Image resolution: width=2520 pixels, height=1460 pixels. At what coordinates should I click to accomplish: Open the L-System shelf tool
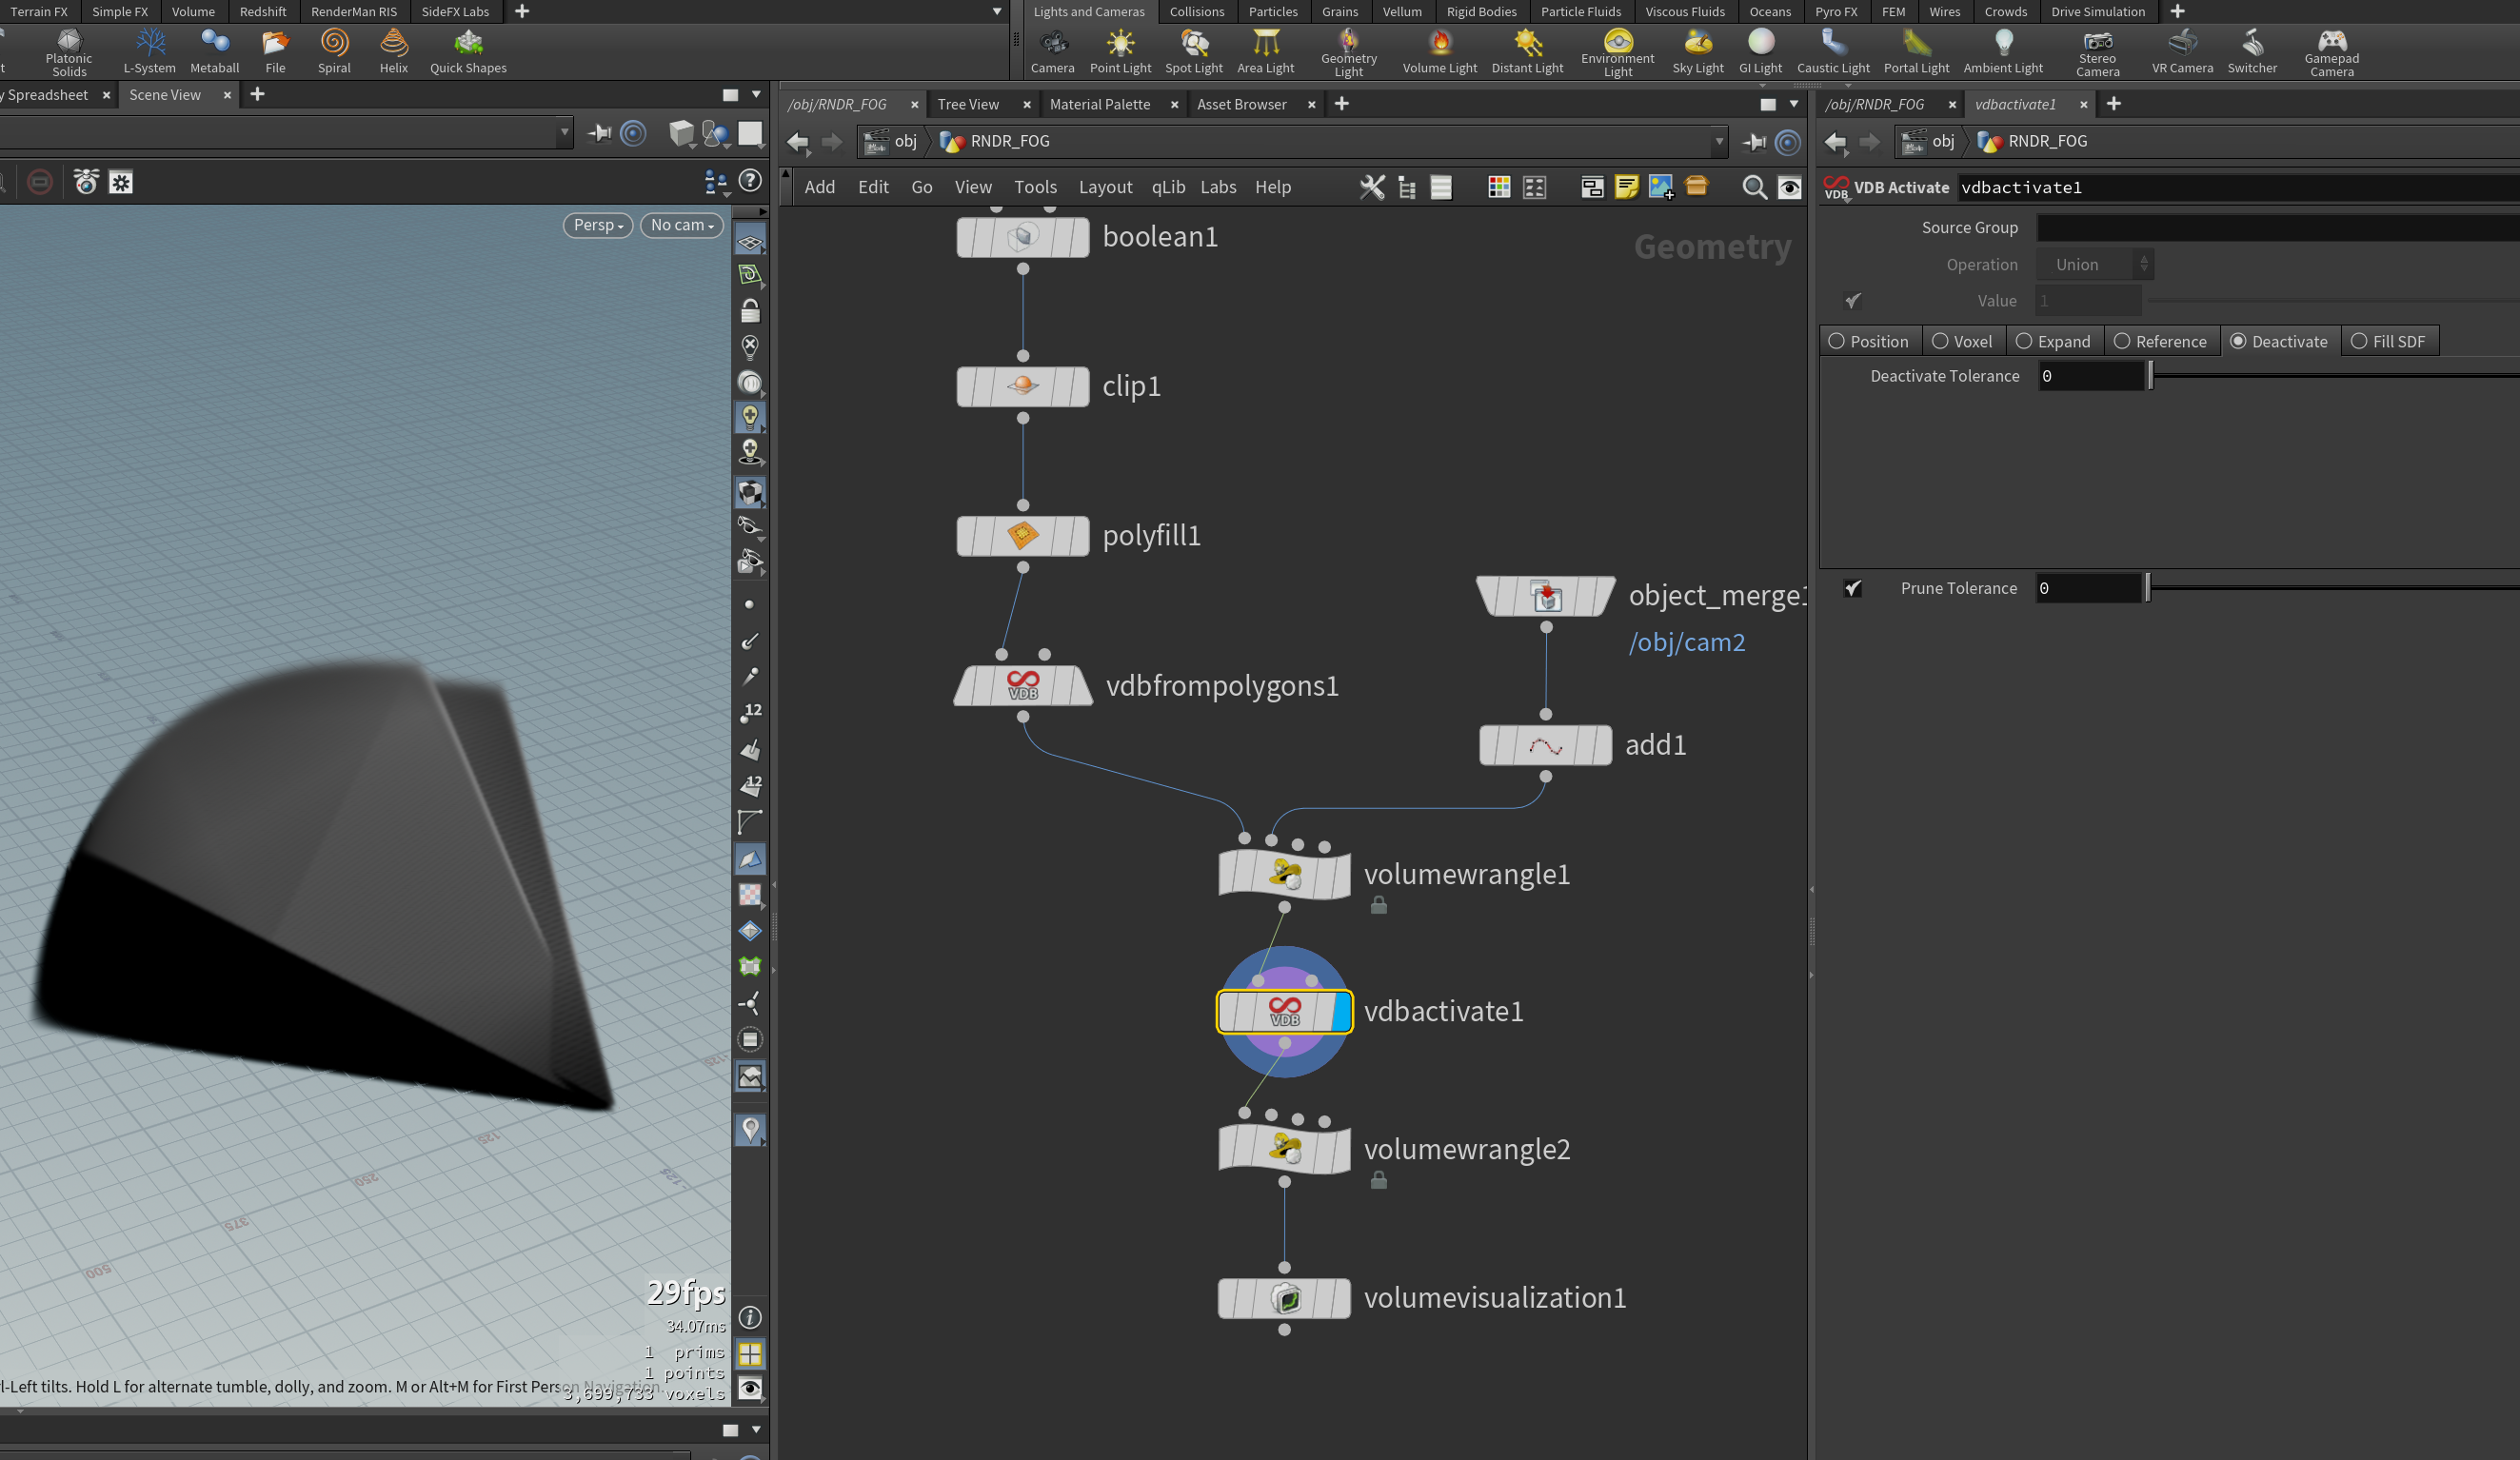click(150, 51)
